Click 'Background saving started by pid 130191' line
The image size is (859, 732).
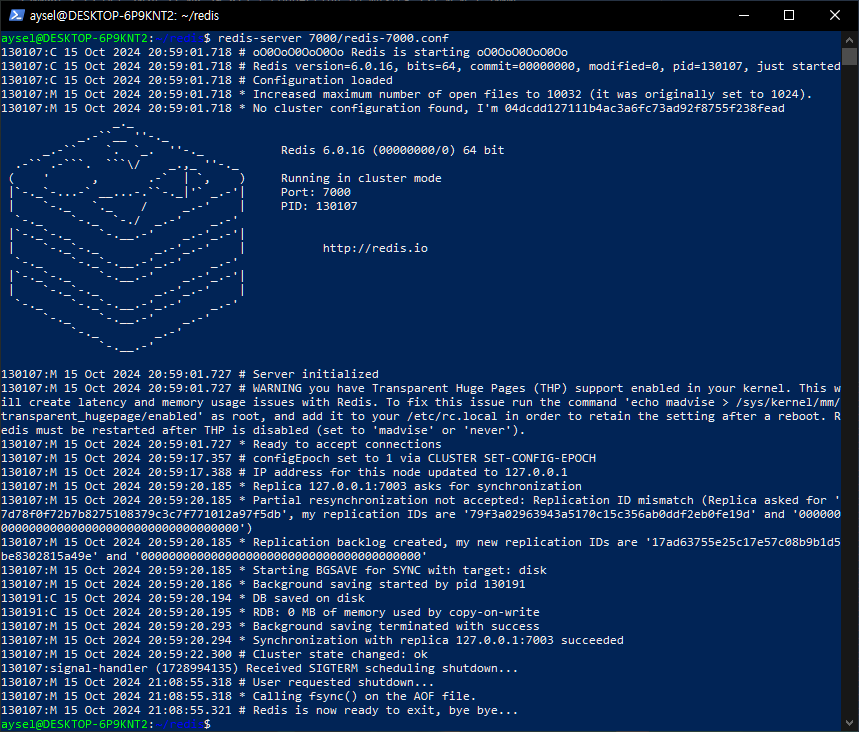[x=264, y=585]
